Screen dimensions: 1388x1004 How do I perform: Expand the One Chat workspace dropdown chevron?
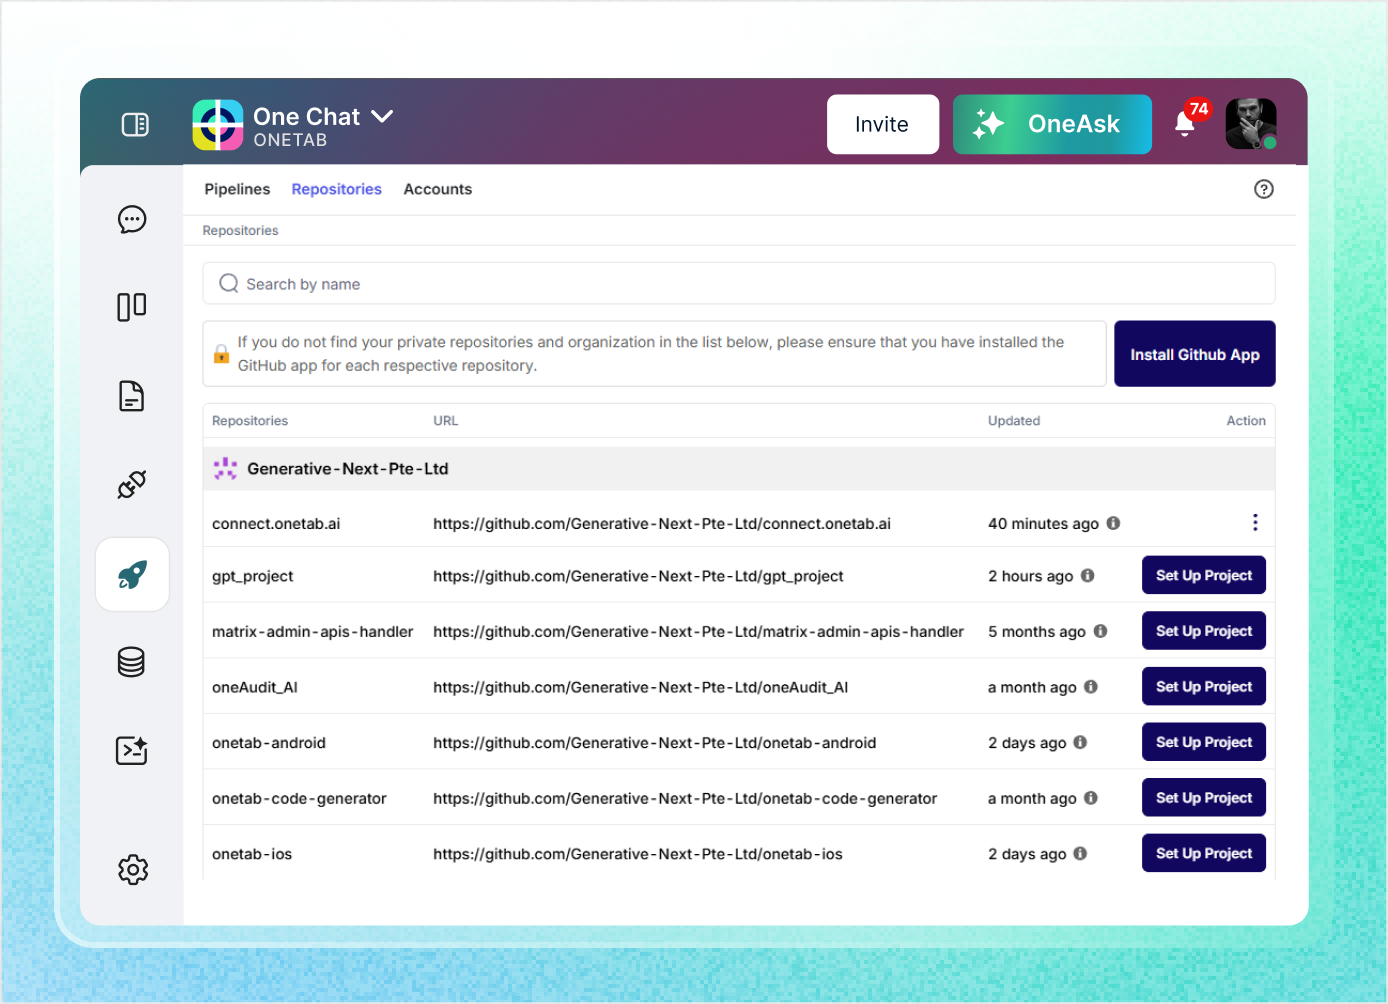click(x=382, y=116)
